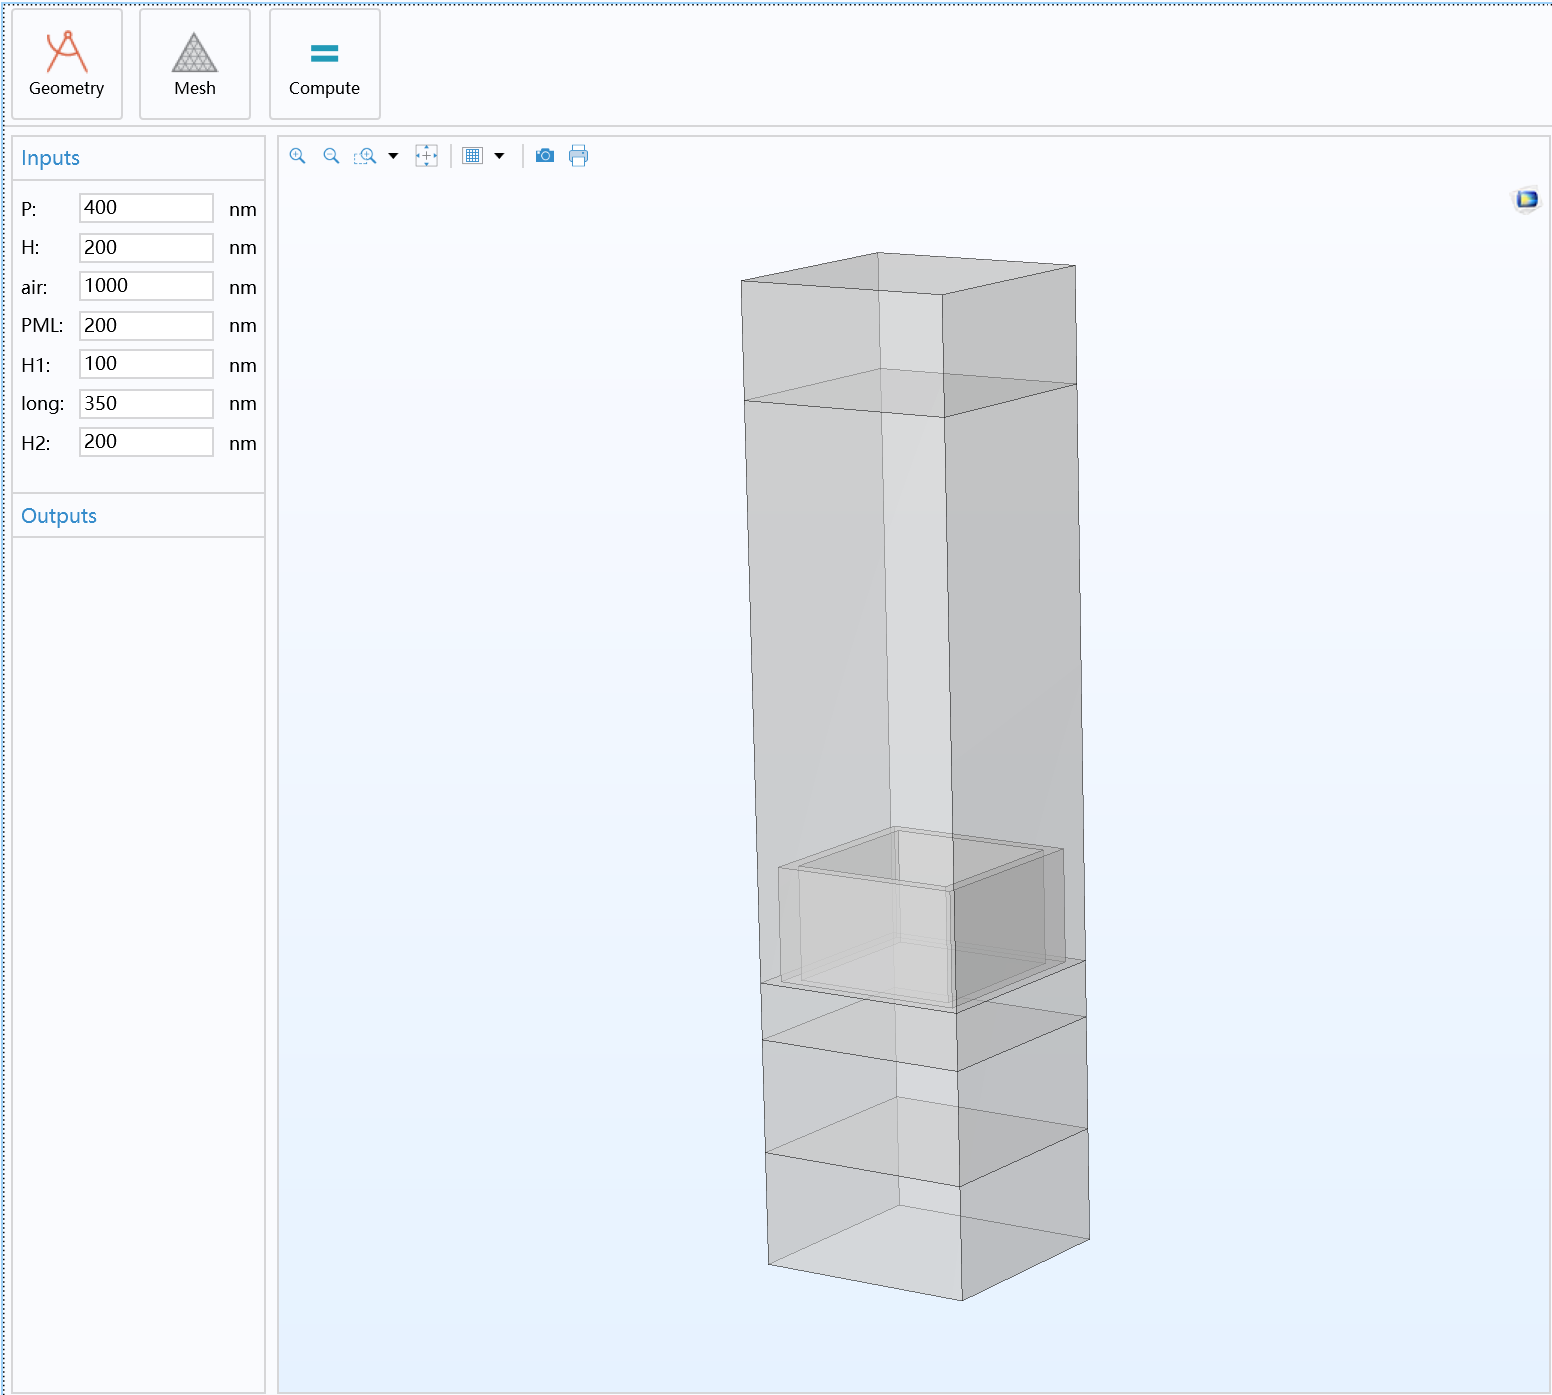This screenshot has width=1552, height=1395.
Task: Run Compute
Action: (x=324, y=64)
